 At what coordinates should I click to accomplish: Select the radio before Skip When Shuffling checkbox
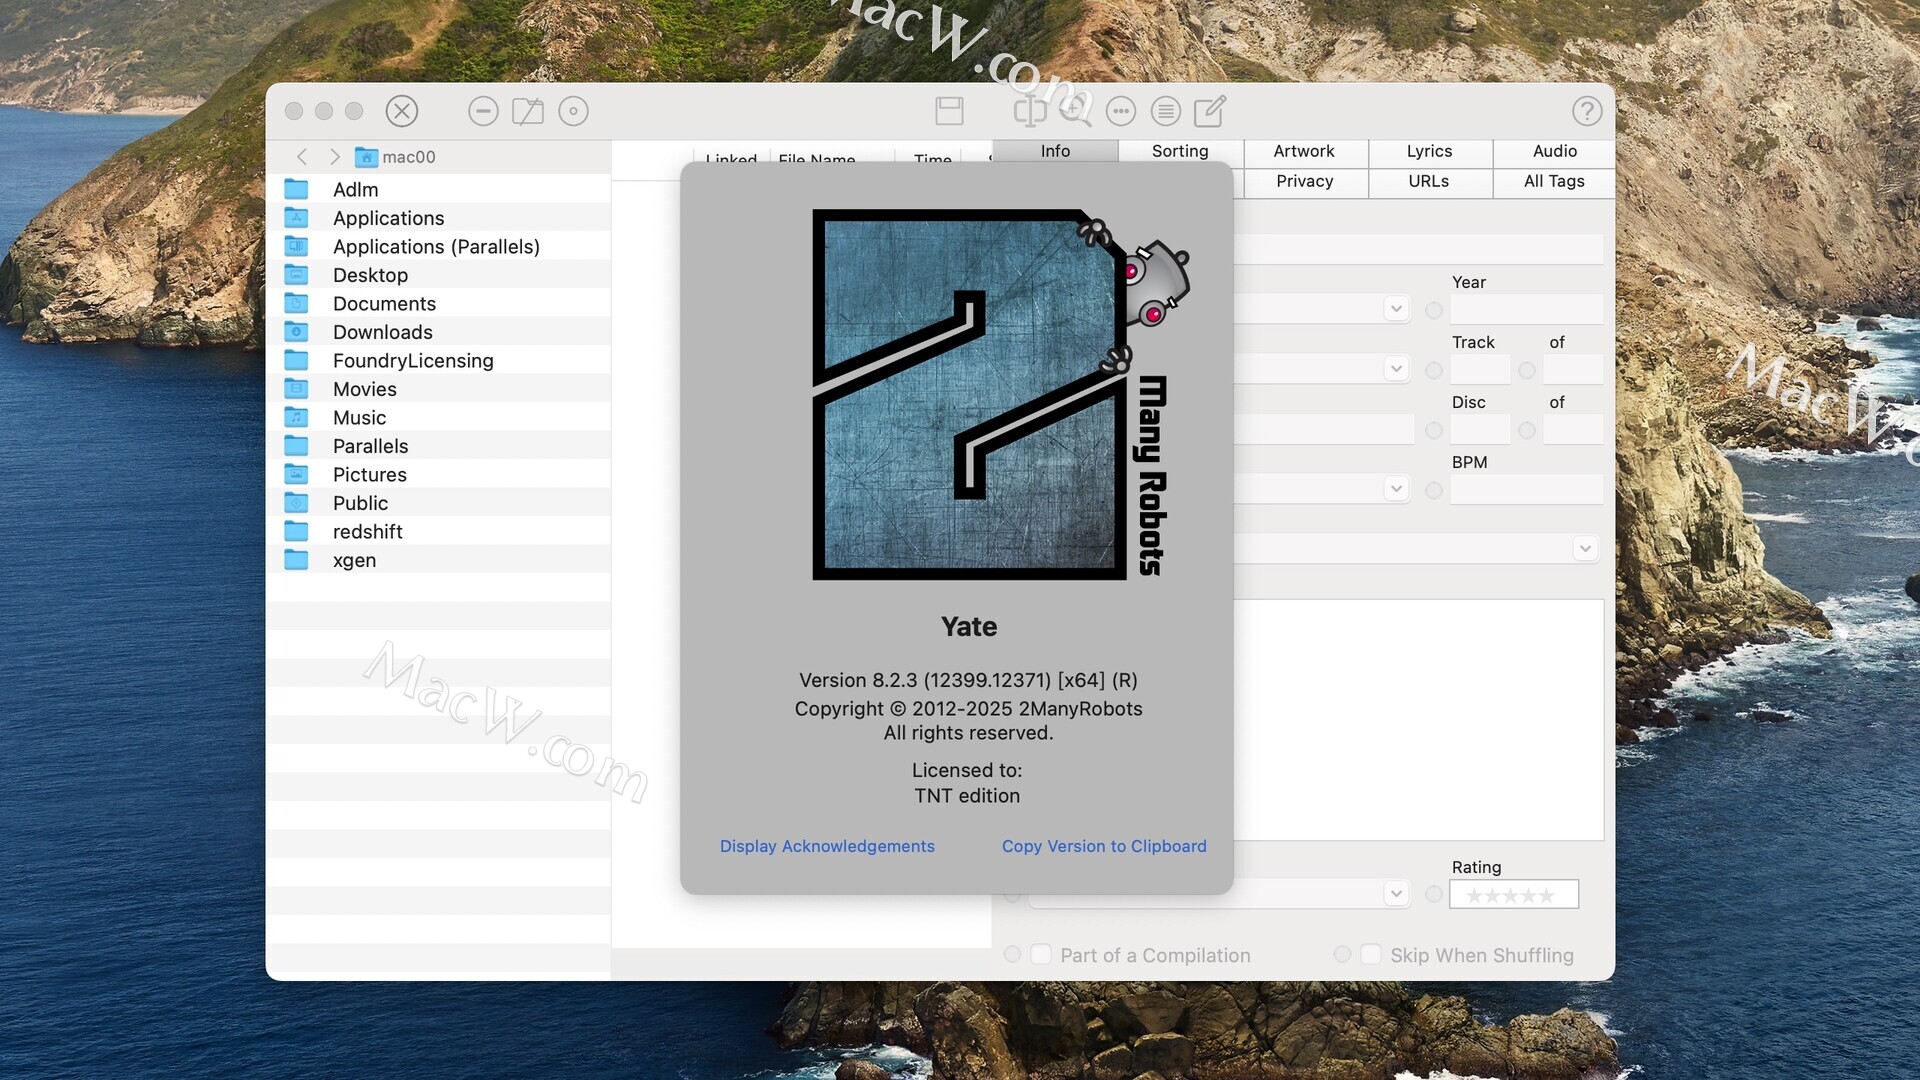[1343, 955]
